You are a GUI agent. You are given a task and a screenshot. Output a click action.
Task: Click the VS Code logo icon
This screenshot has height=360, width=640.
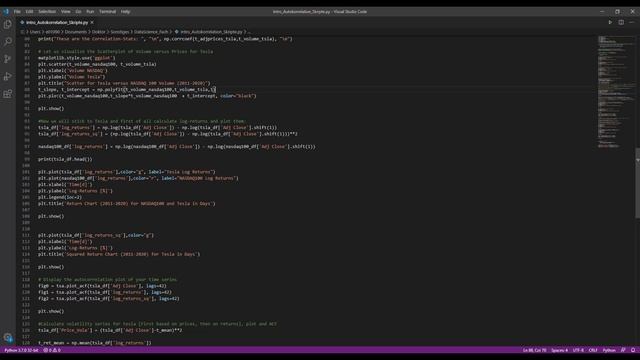[x=6, y=11]
